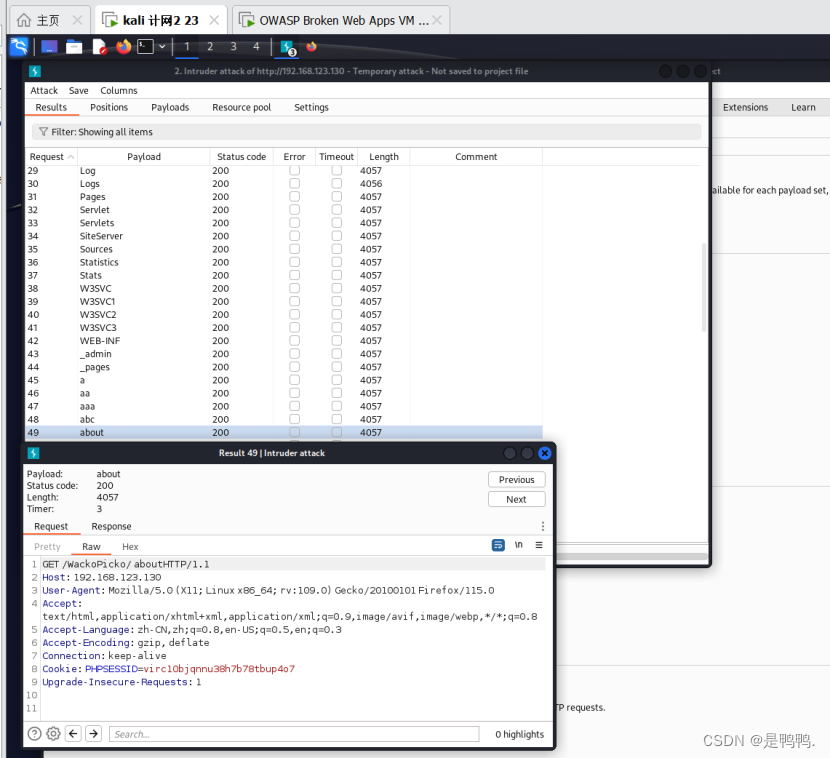Launch Firefox from the Kali panel

click(123, 47)
